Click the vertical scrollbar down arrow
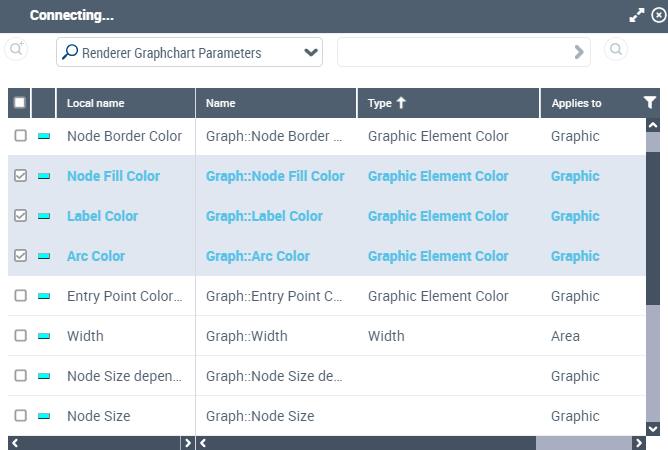Image resolution: width=668 pixels, height=450 pixels. point(653,428)
